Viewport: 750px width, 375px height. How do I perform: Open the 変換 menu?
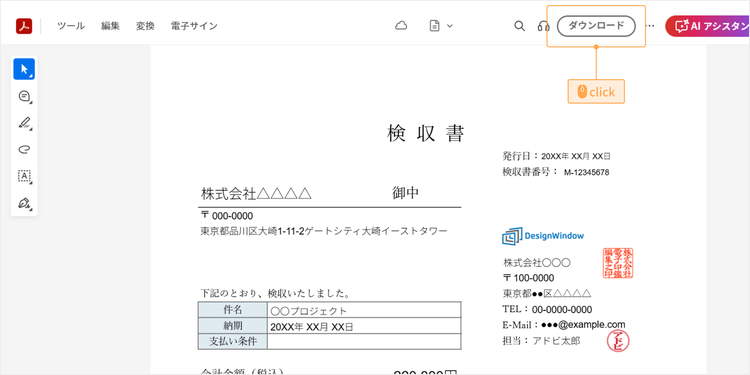pos(145,26)
